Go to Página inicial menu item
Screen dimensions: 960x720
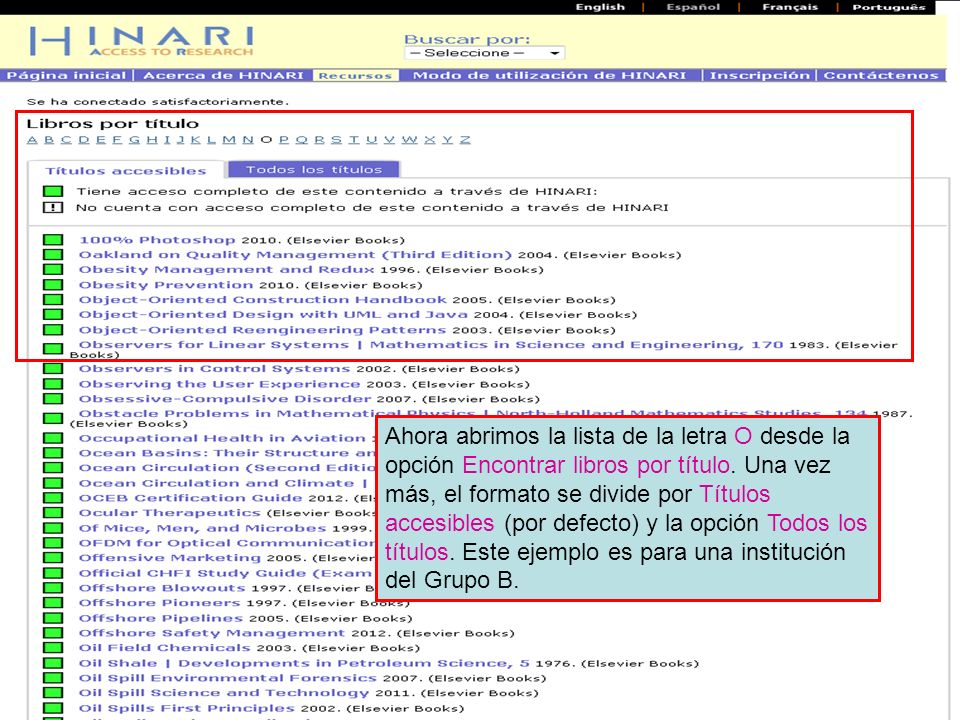click(x=66, y=75)
